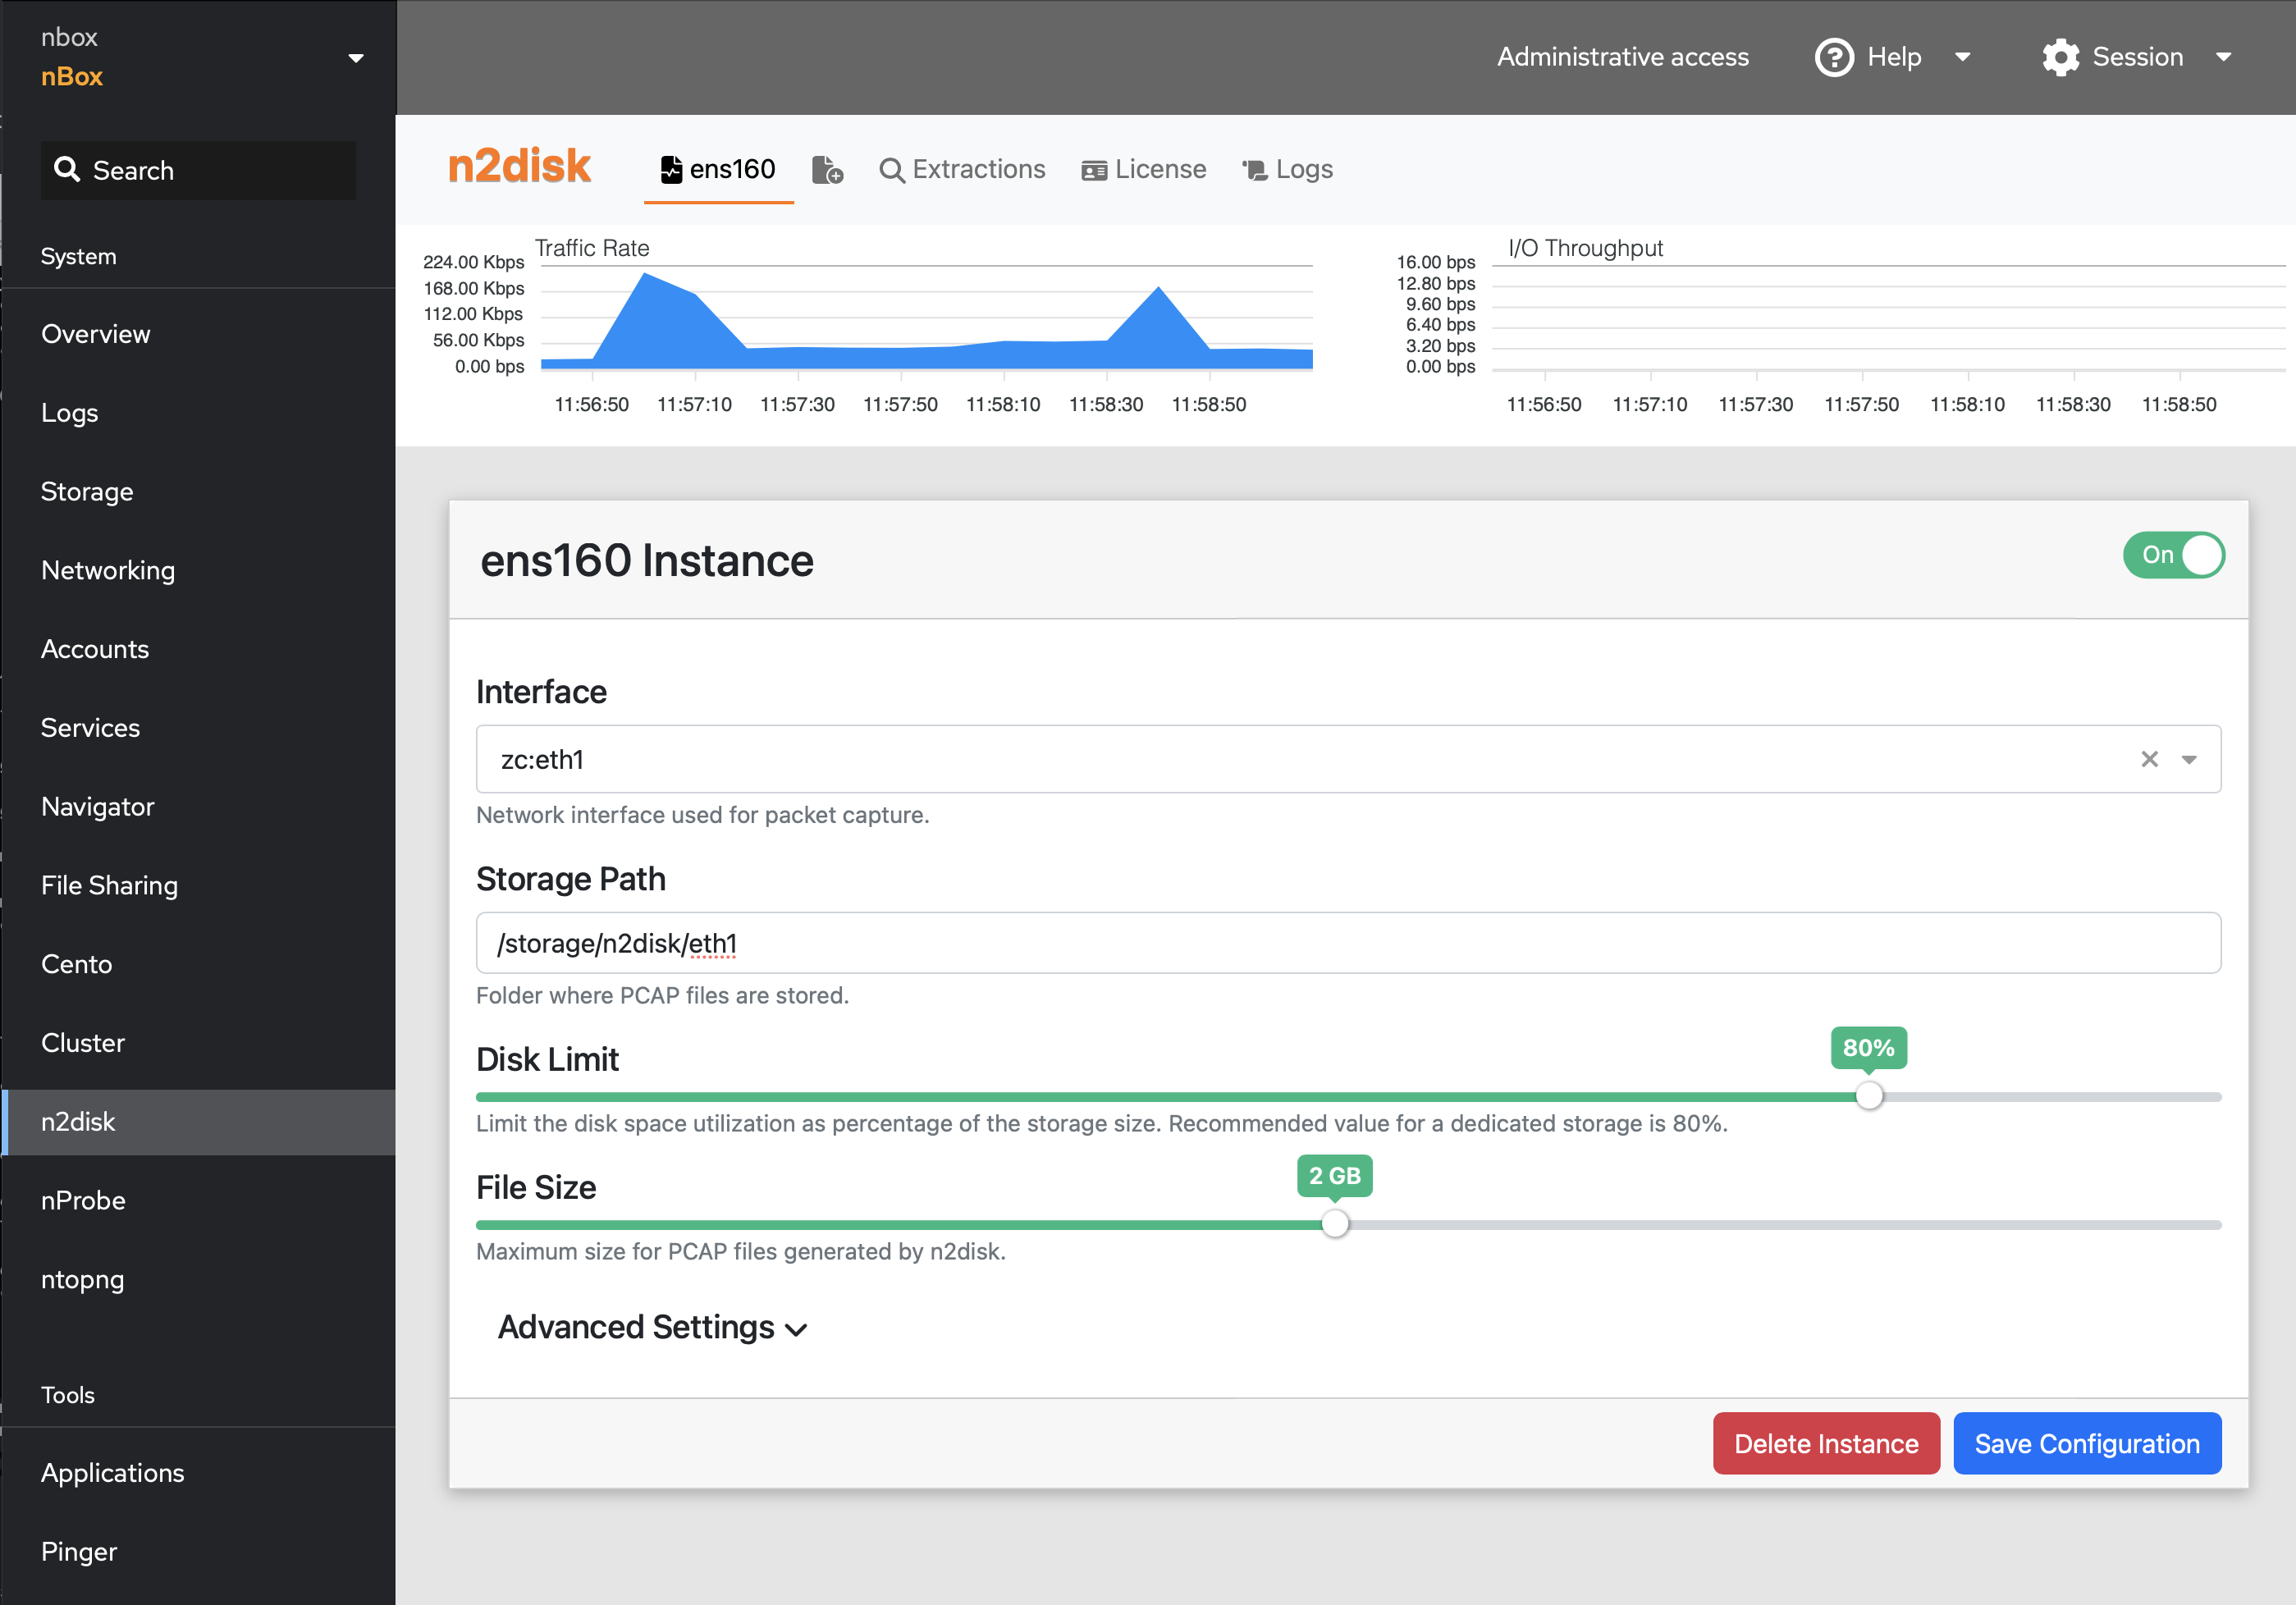Open the nBox host dropdown arrow
The height and width of the screenshot is (1605, 2296).
356,58
